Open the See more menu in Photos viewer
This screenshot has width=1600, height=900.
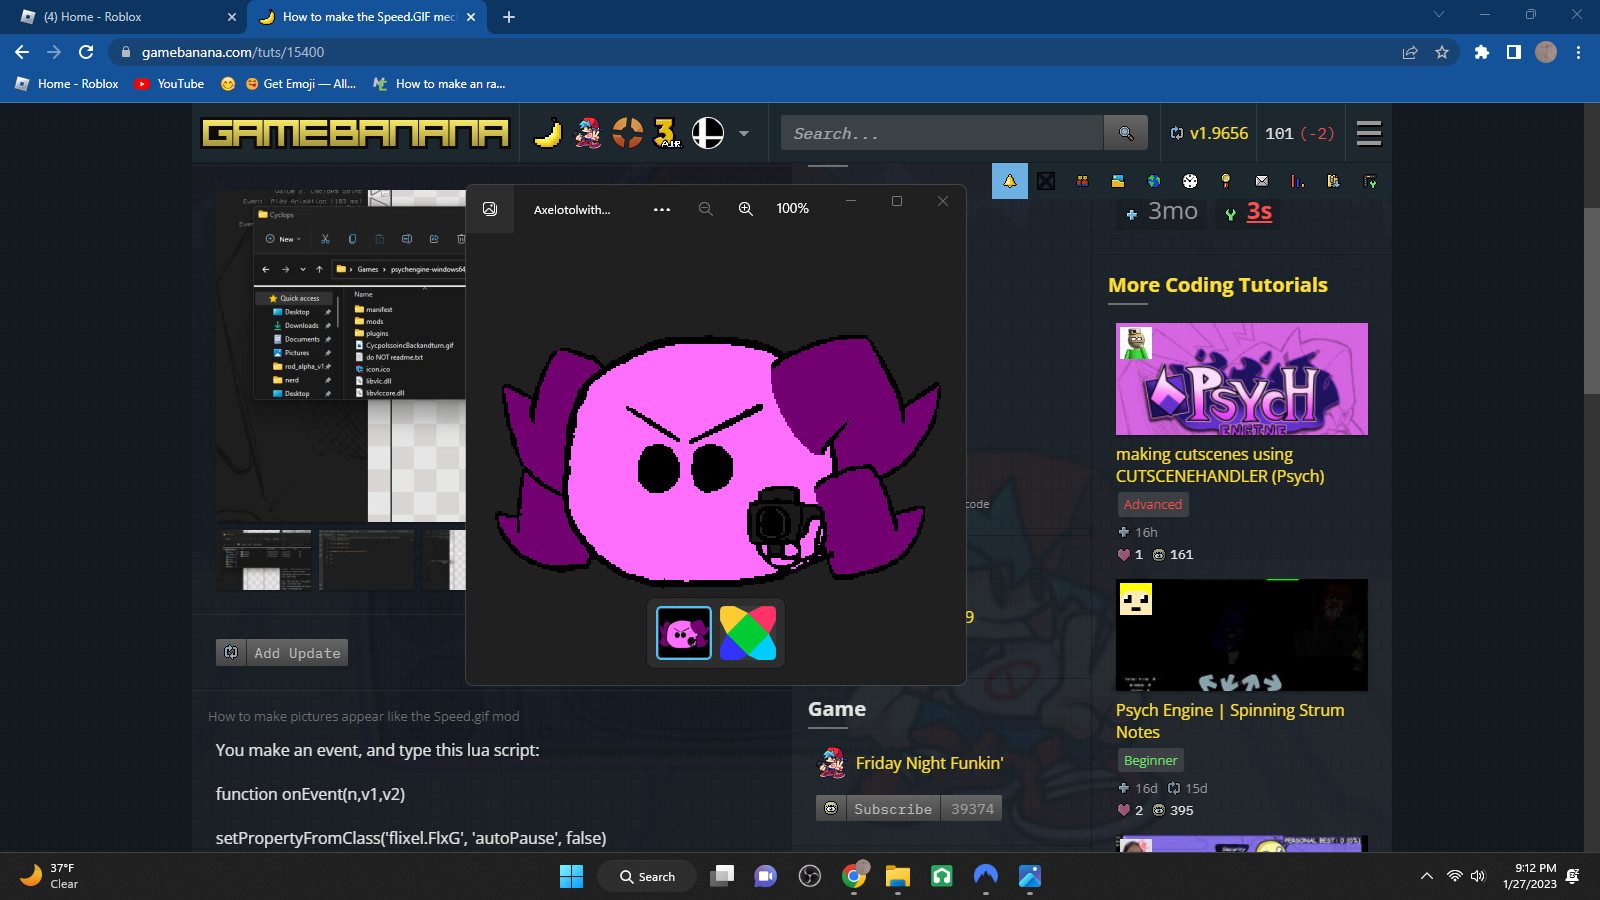(x=662, y=208)
